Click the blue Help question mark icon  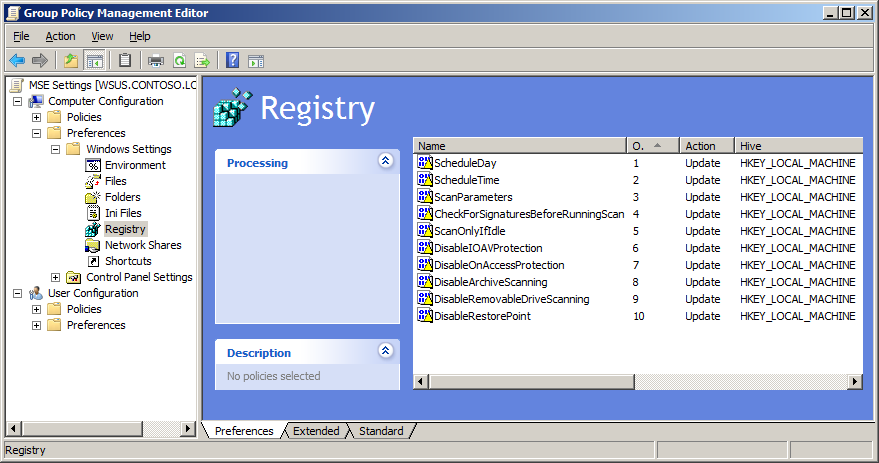pyautogui.click(x=232, y=60)
